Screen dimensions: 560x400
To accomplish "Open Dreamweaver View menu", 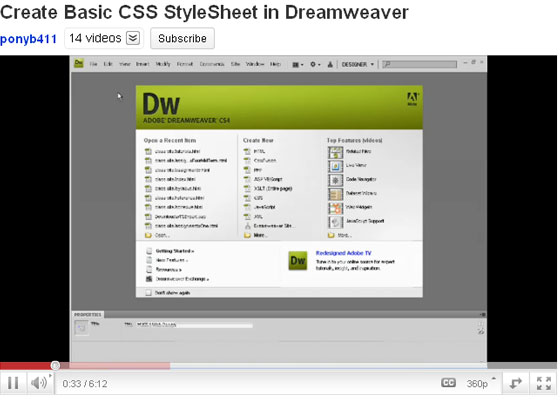I will 125,64.
